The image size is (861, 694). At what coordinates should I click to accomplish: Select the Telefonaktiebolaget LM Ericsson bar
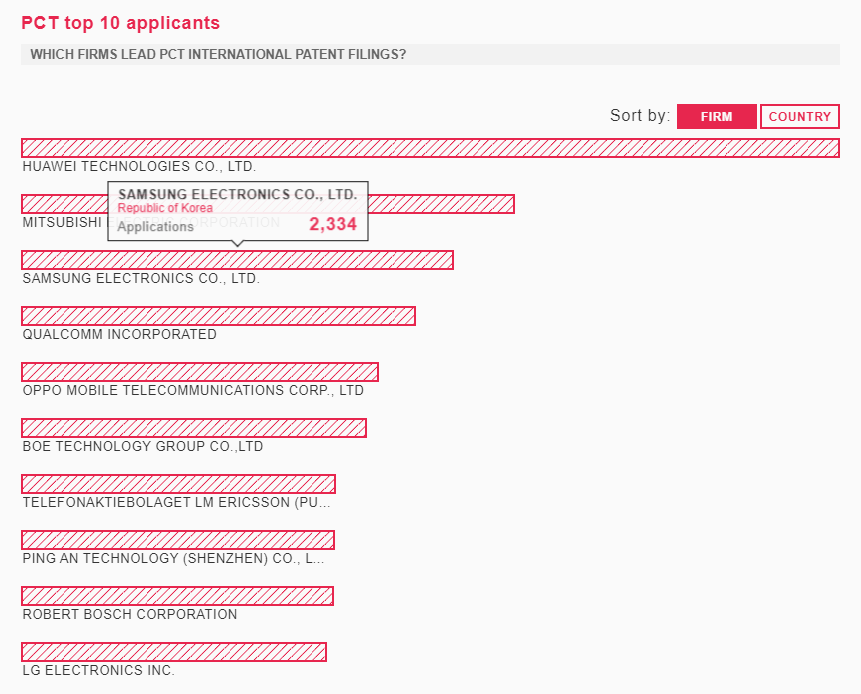(178, 484)
